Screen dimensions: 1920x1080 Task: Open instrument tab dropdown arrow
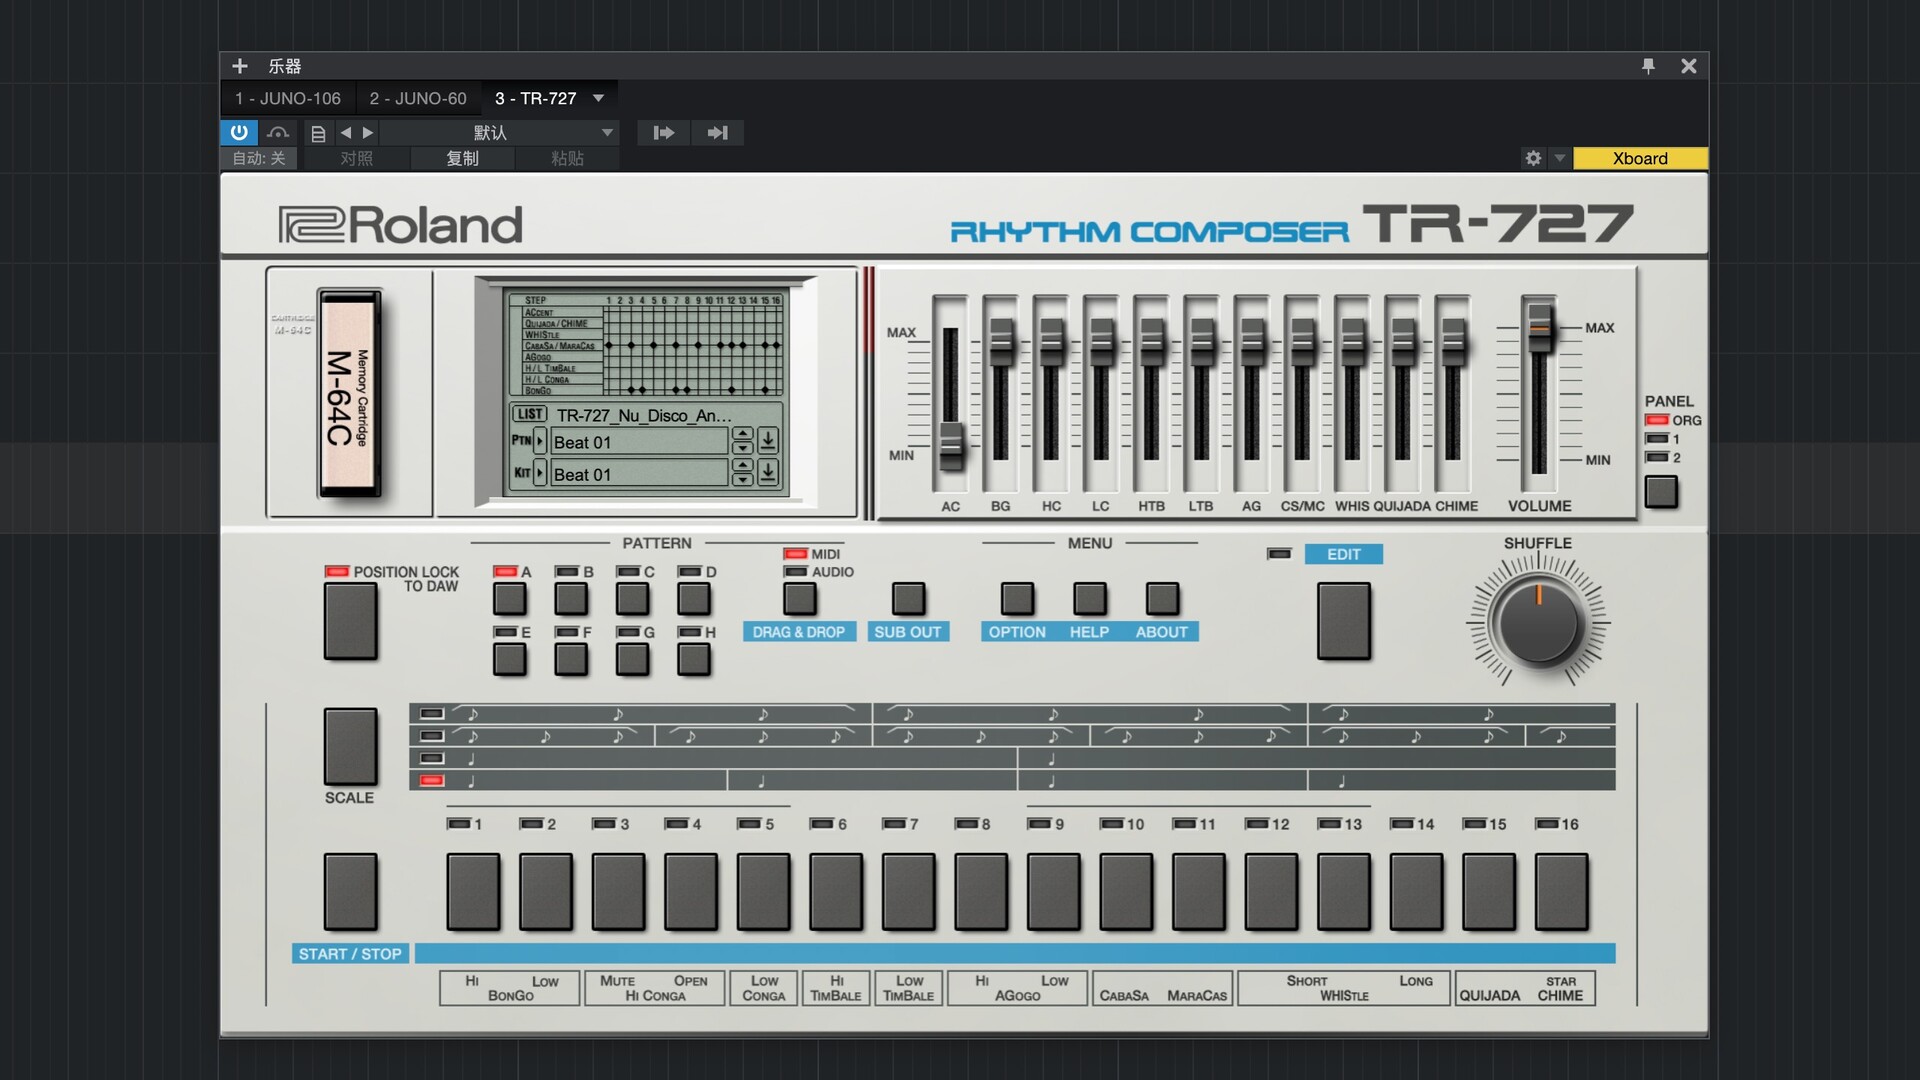click(599, 98)
